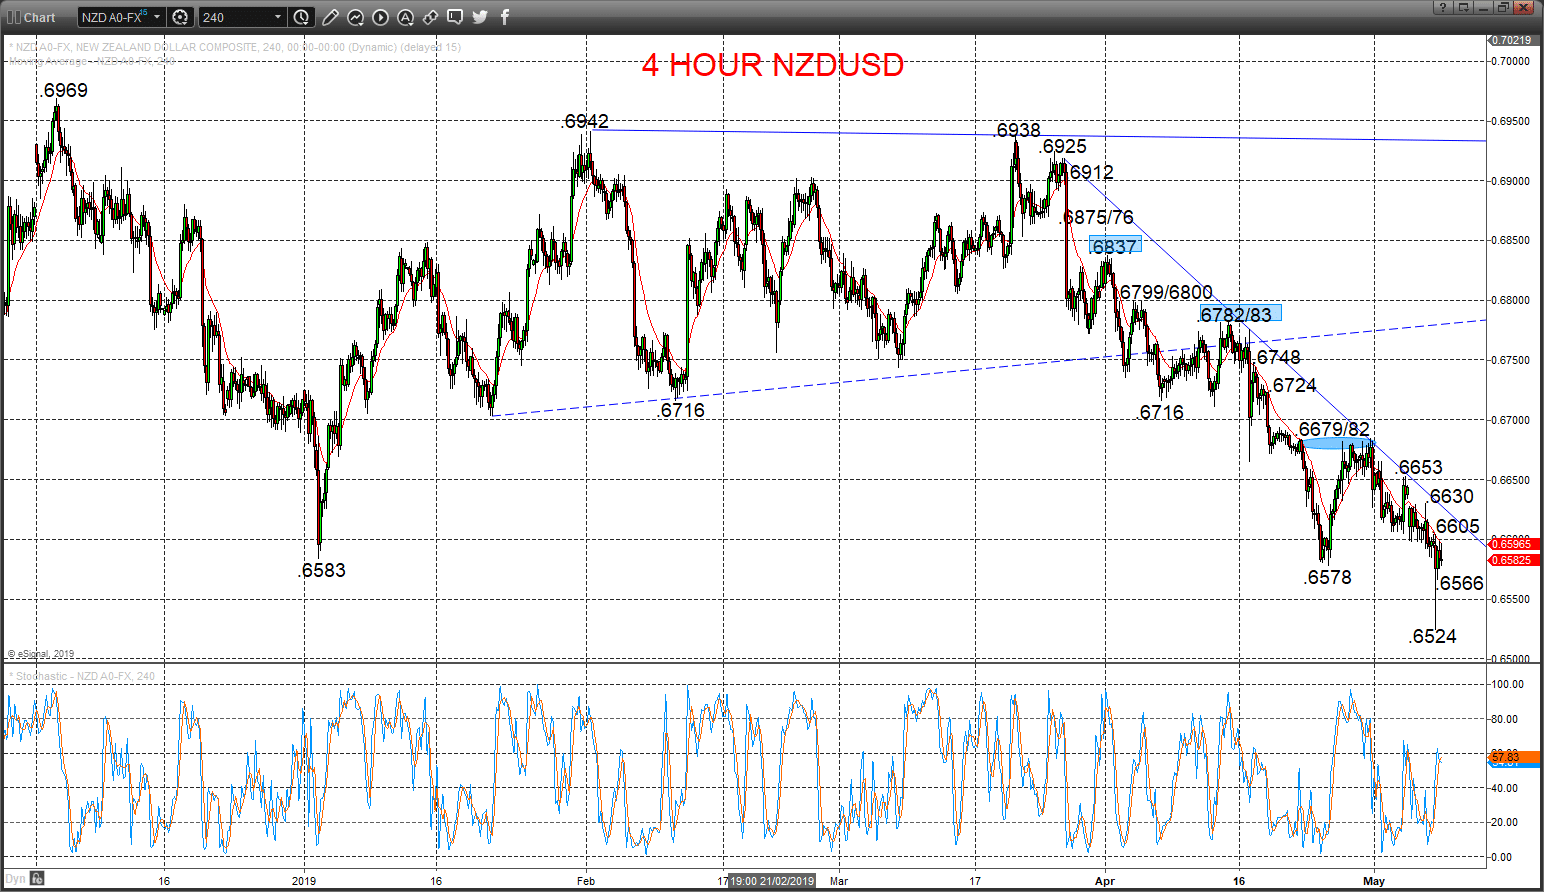Open the chat comment bubble icon
This screenshot has height=892, width=1544.
tap(455, 17)
